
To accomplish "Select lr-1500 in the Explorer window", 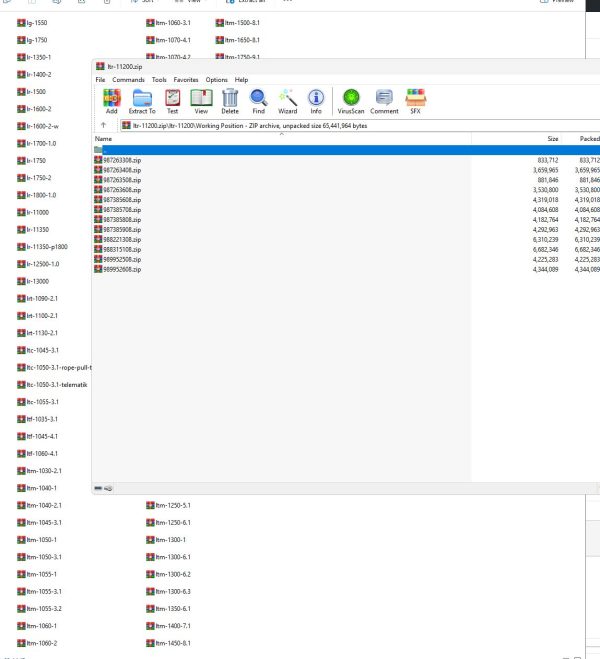I will 32,92.
